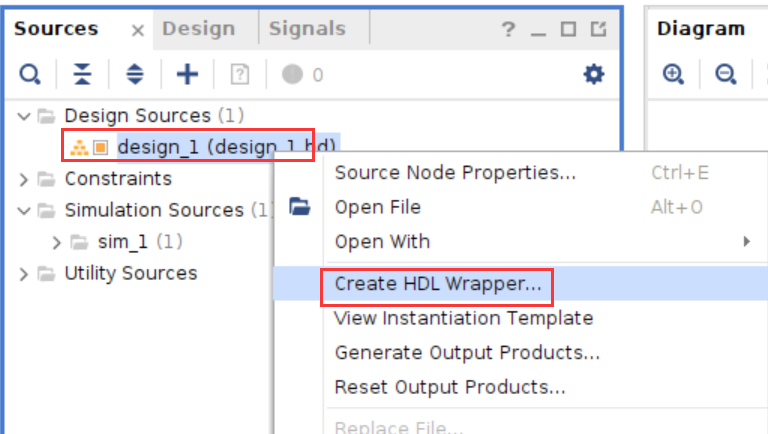Click the search icon in Sources toolbar

pyautogui.click(x=29, y=74)
